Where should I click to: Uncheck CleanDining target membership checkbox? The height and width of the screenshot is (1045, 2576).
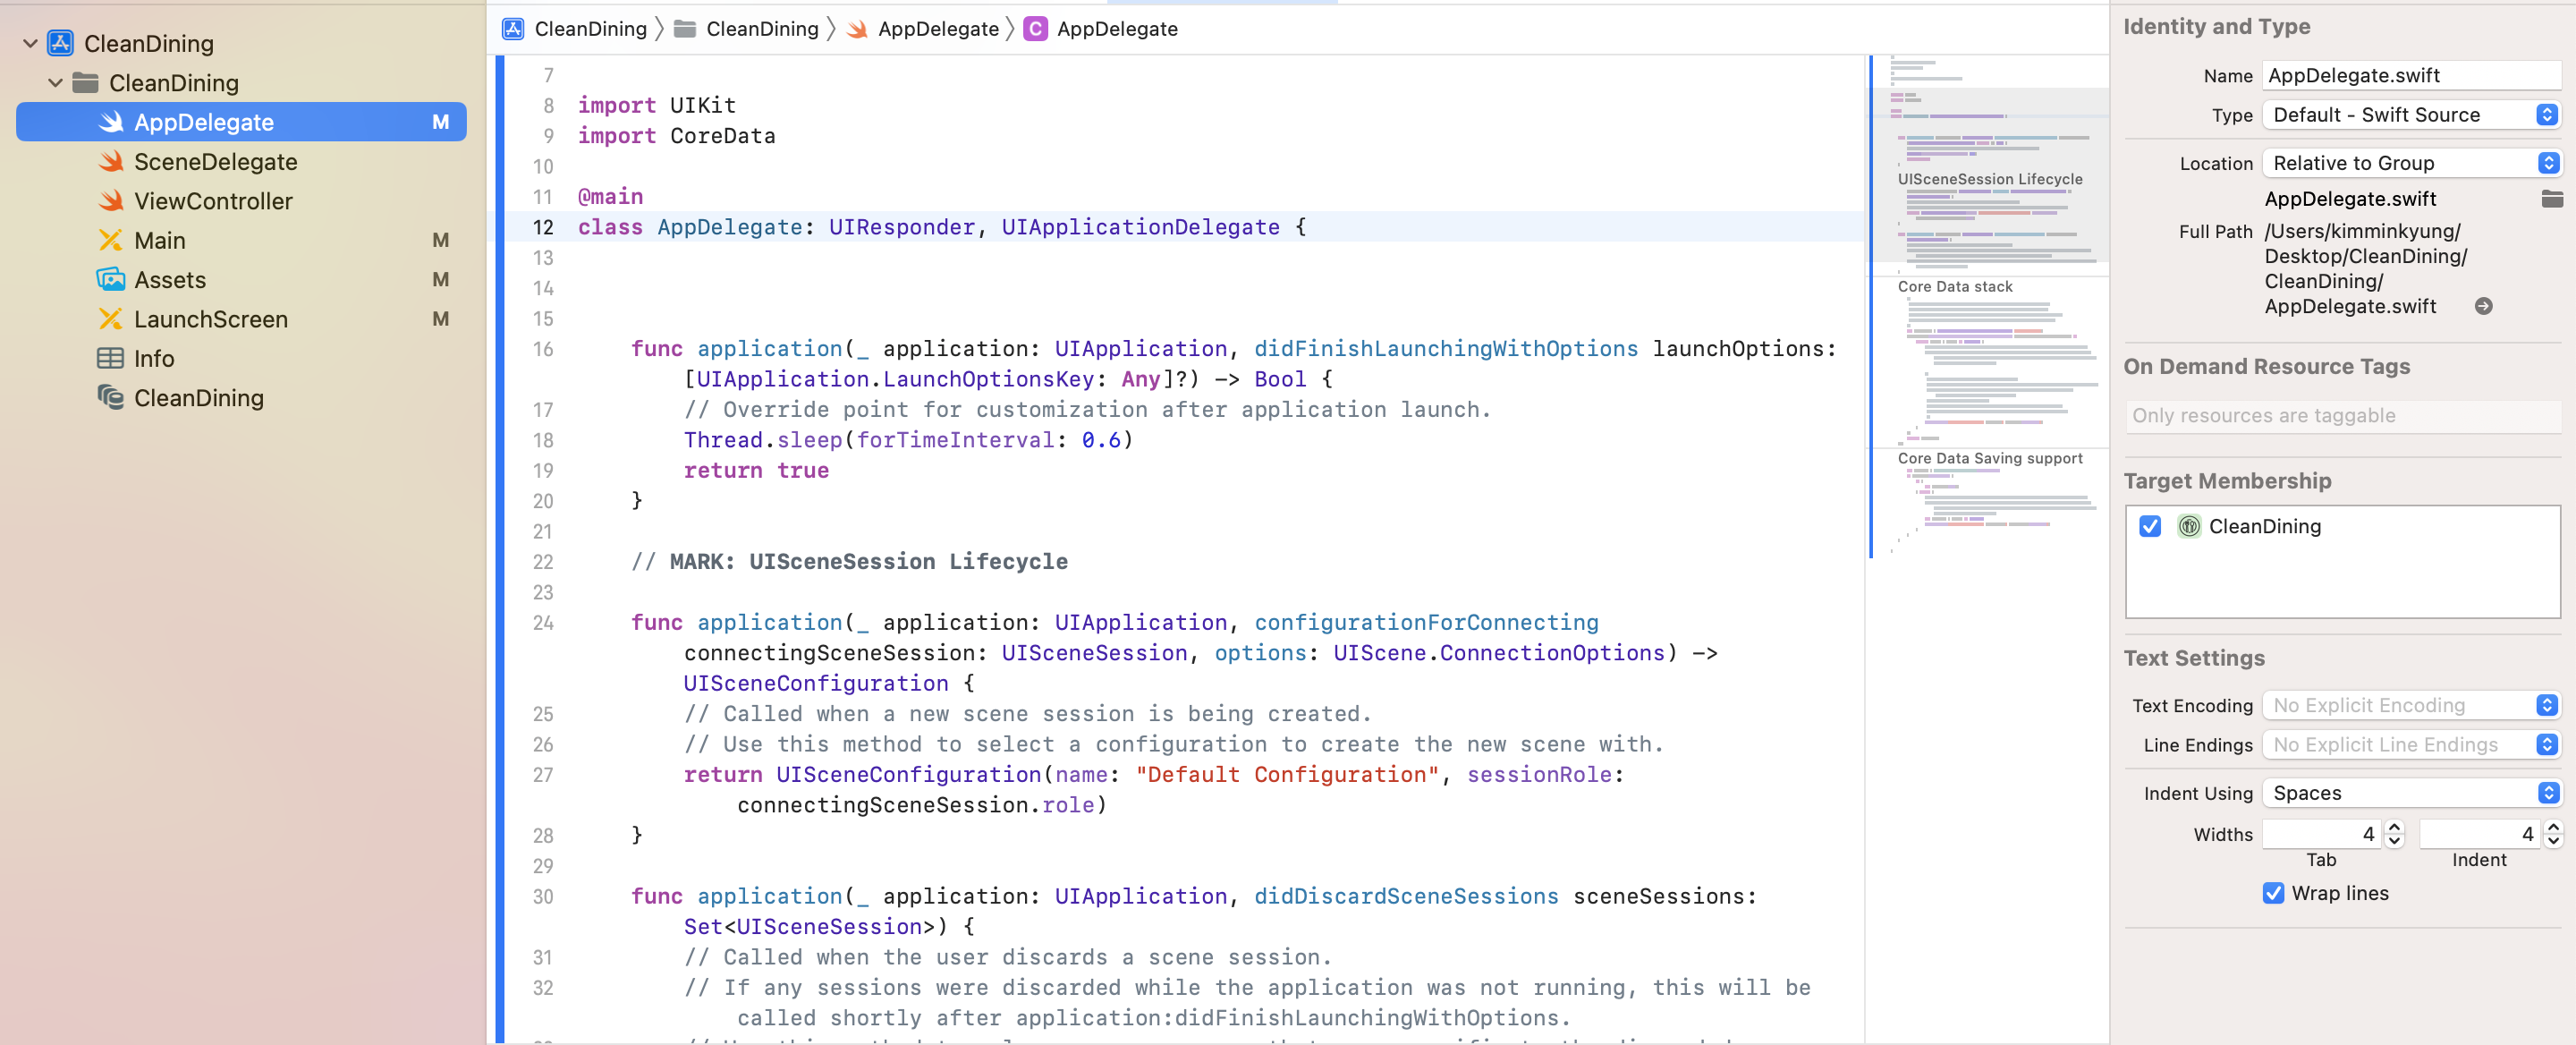[2149, 526]
